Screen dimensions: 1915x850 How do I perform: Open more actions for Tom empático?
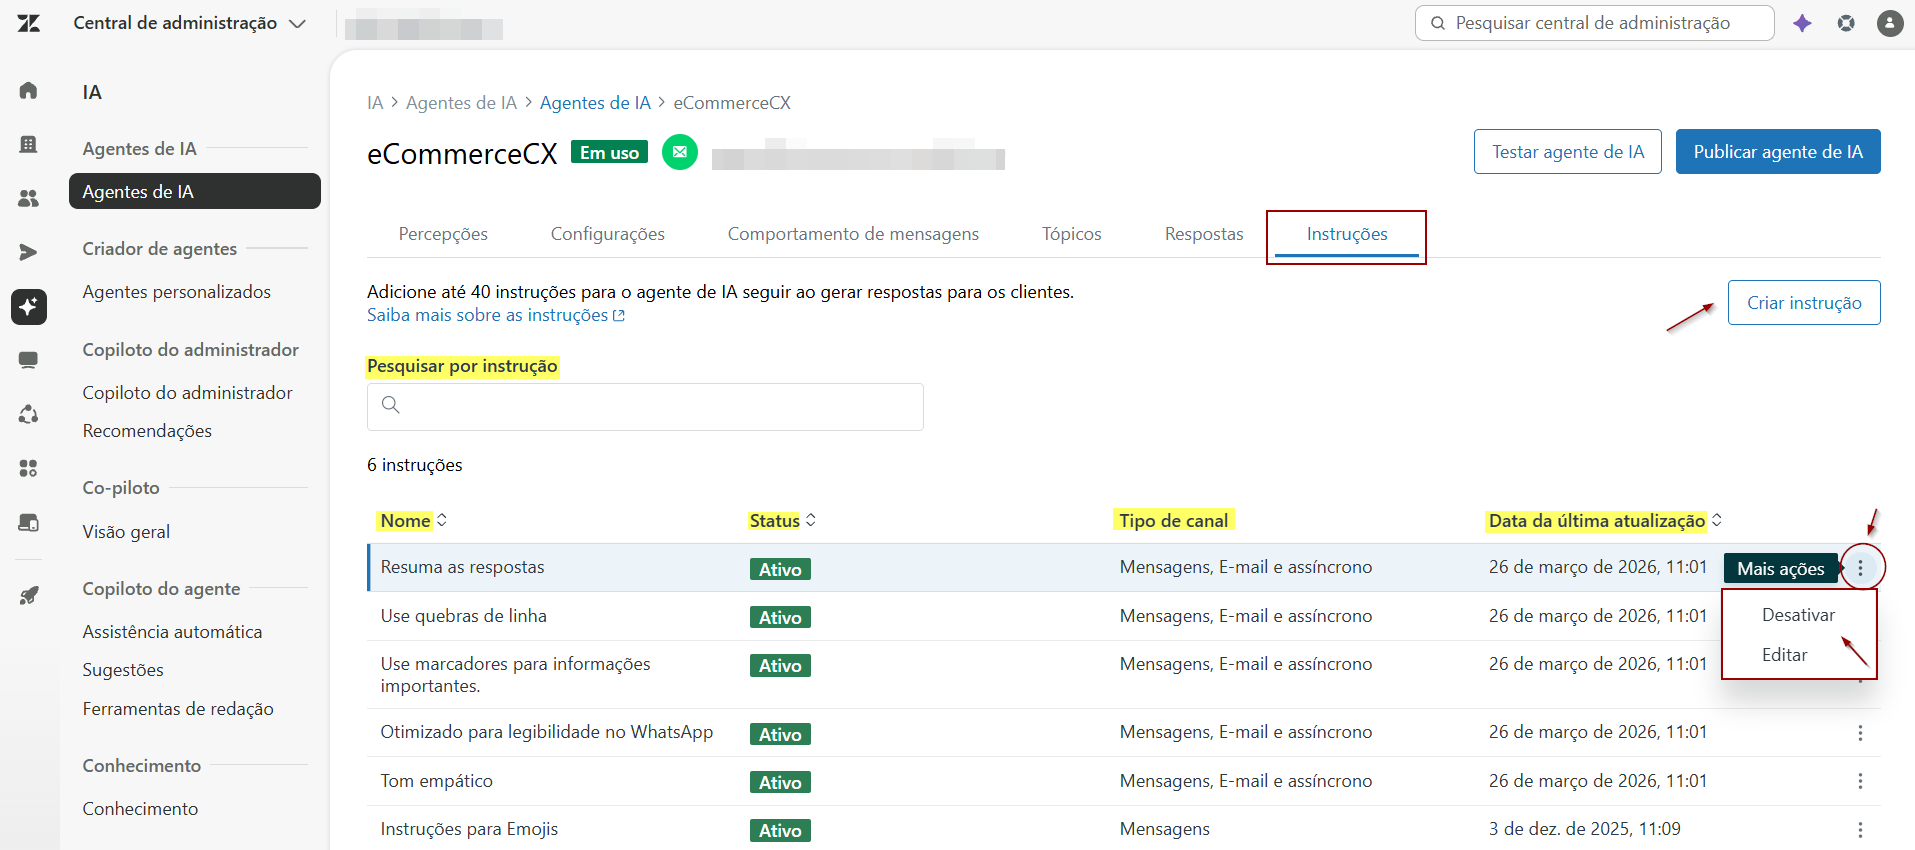[1860, 781]
